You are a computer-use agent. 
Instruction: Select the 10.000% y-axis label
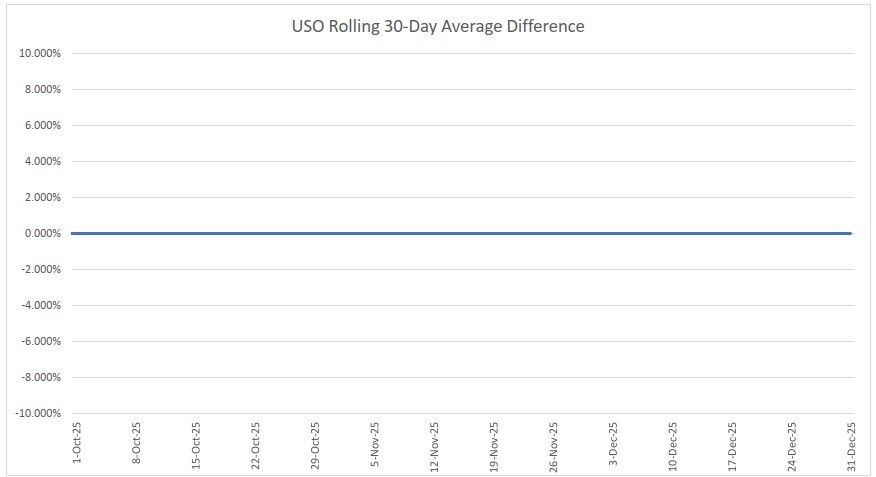pos(40,53)
